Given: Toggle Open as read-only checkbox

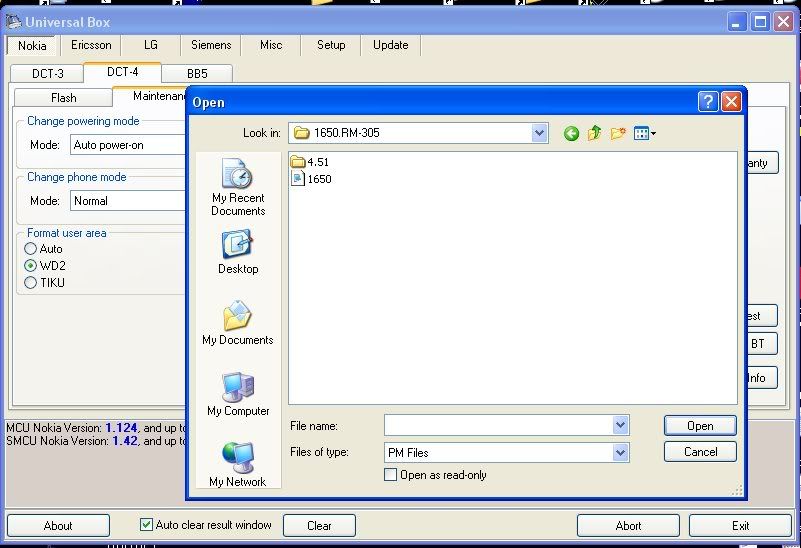Looking at the screenshot, I should [390, 475].
